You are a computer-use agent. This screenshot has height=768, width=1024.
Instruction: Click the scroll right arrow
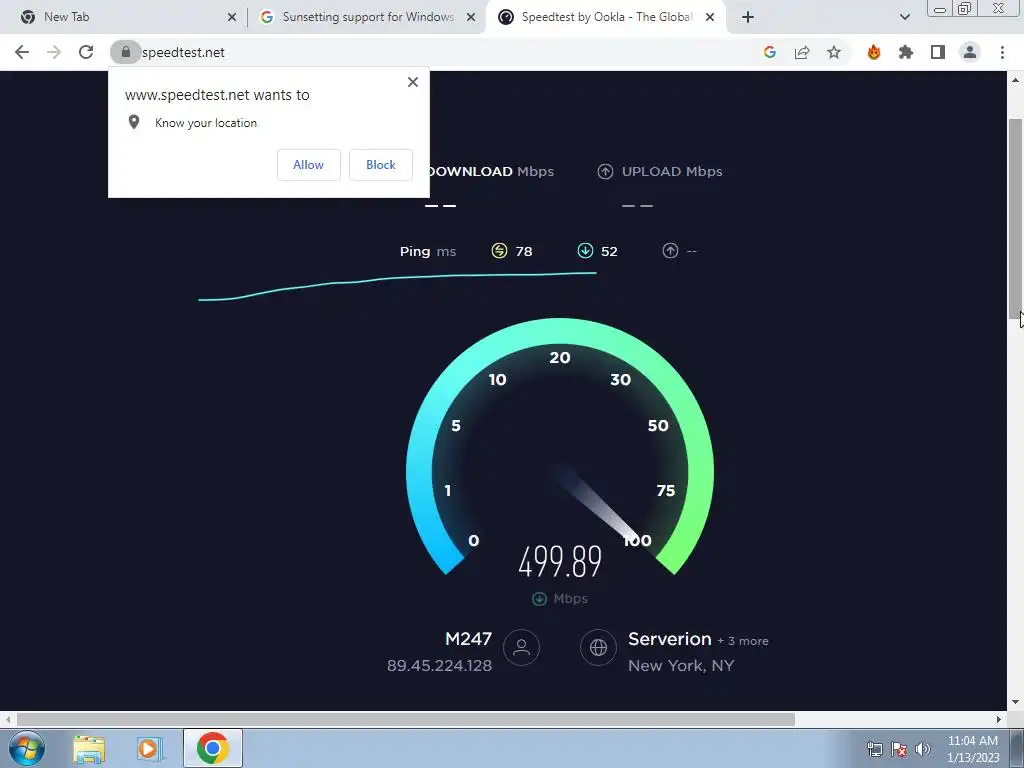(999, 719)
